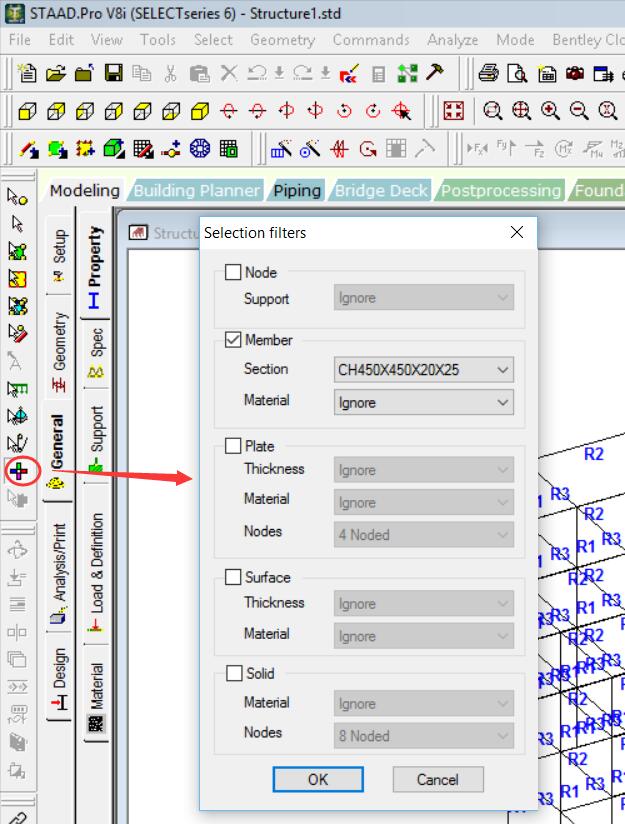Click the green 3D block icon in the third toolbar
The image size is (625, 824).
114,149
